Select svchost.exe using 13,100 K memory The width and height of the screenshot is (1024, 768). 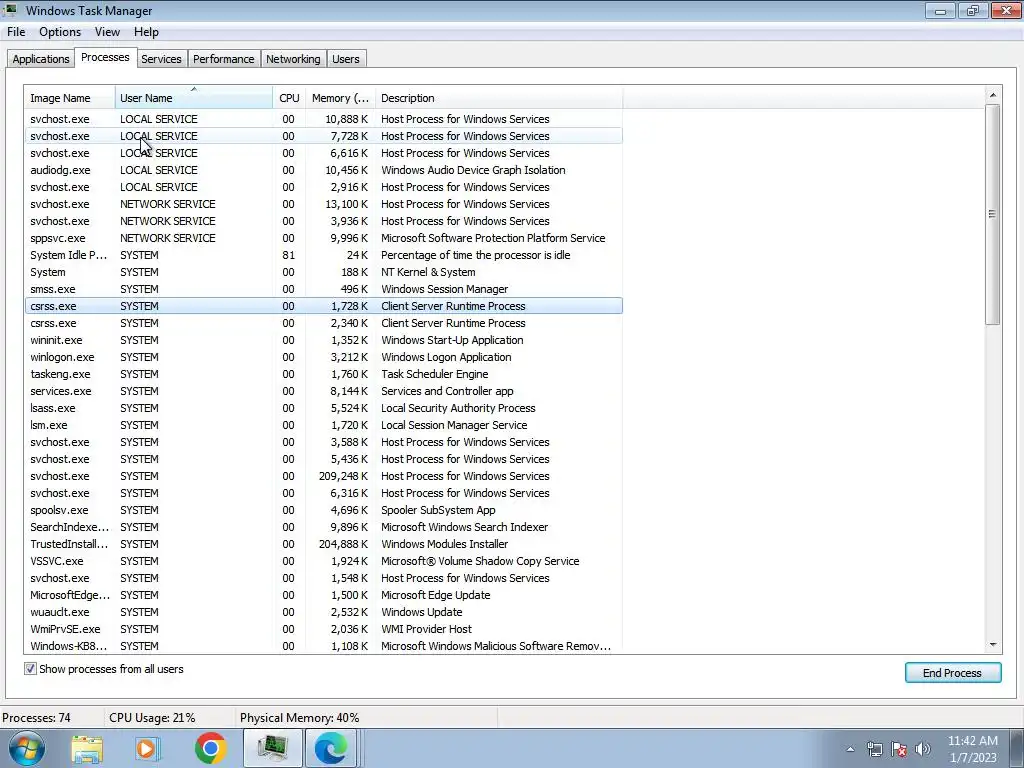323,204
